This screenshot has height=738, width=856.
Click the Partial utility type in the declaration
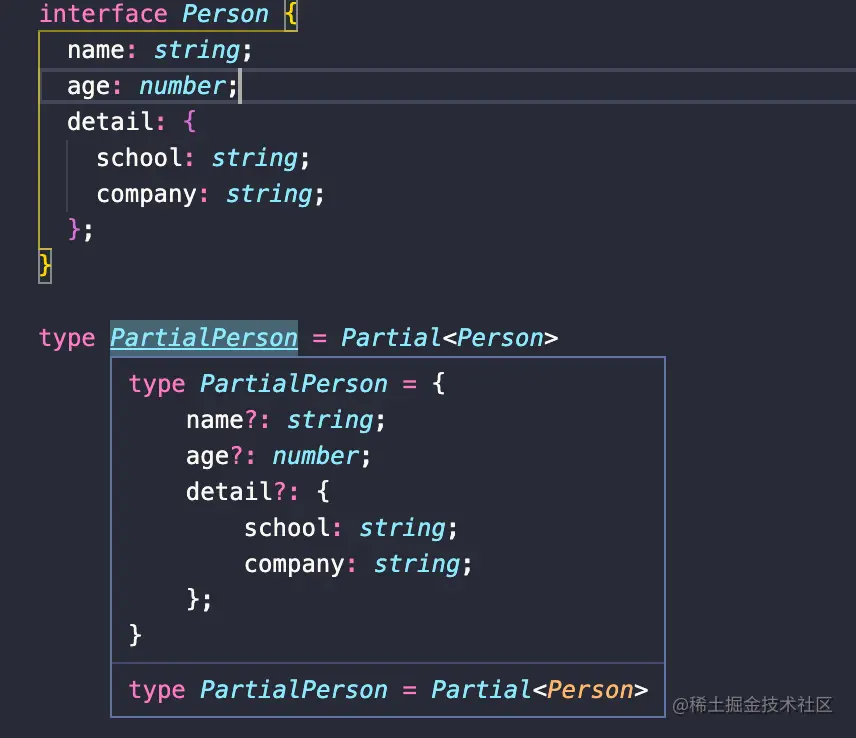[391, 338]
